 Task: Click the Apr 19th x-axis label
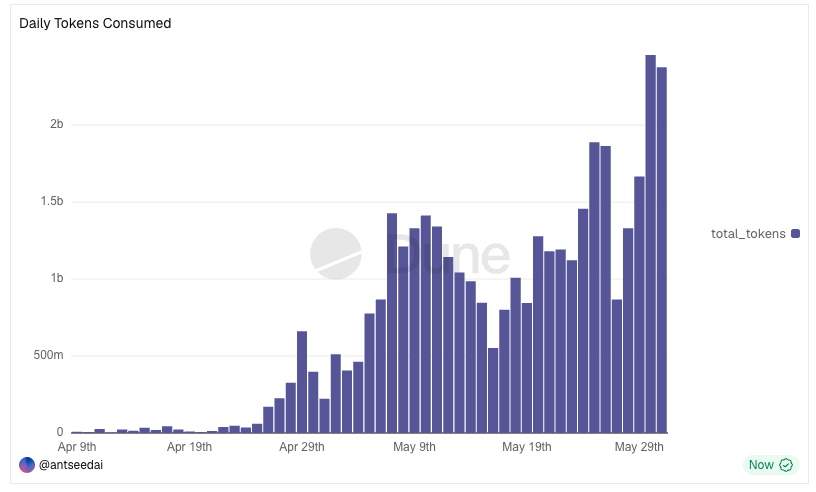[x=189, y=447]
